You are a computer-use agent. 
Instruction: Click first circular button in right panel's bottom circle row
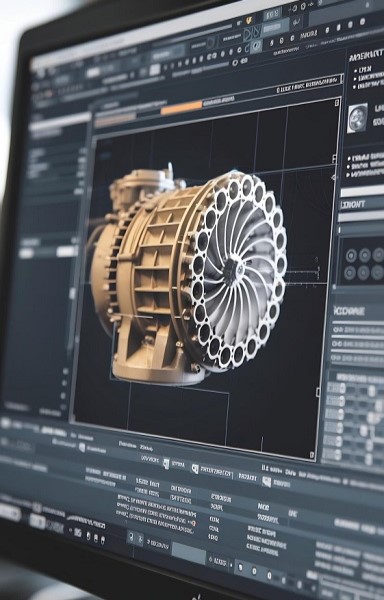click(x=350, y=273)
